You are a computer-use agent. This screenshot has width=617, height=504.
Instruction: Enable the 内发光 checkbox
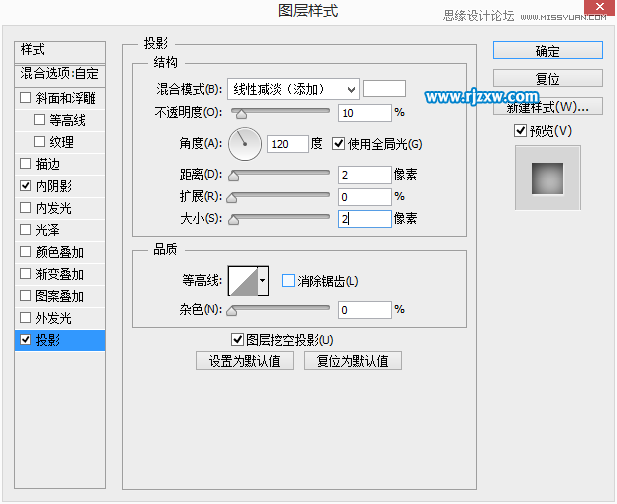26,208
